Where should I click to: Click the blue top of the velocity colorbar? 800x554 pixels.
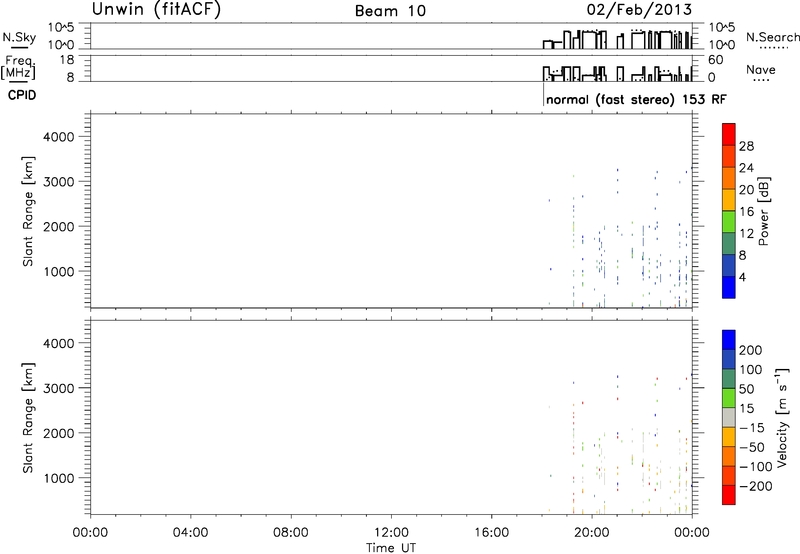coord(729,340)
